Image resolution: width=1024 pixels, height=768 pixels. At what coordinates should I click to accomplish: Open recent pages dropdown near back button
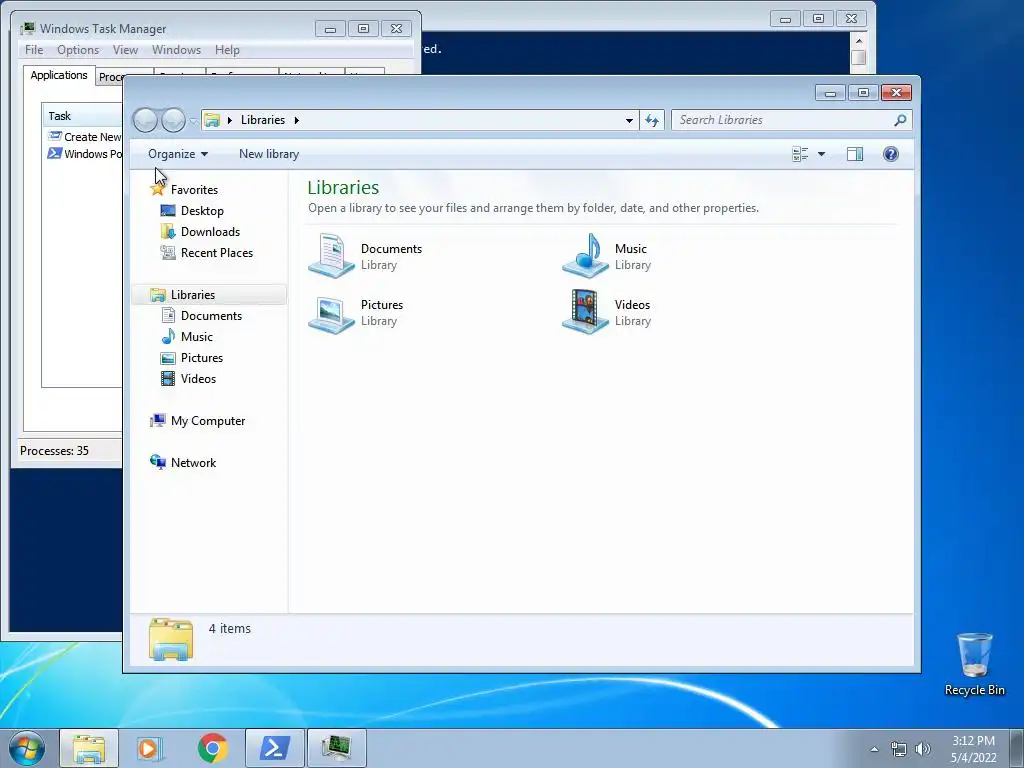pyautogui.click(x=193, y=121)
